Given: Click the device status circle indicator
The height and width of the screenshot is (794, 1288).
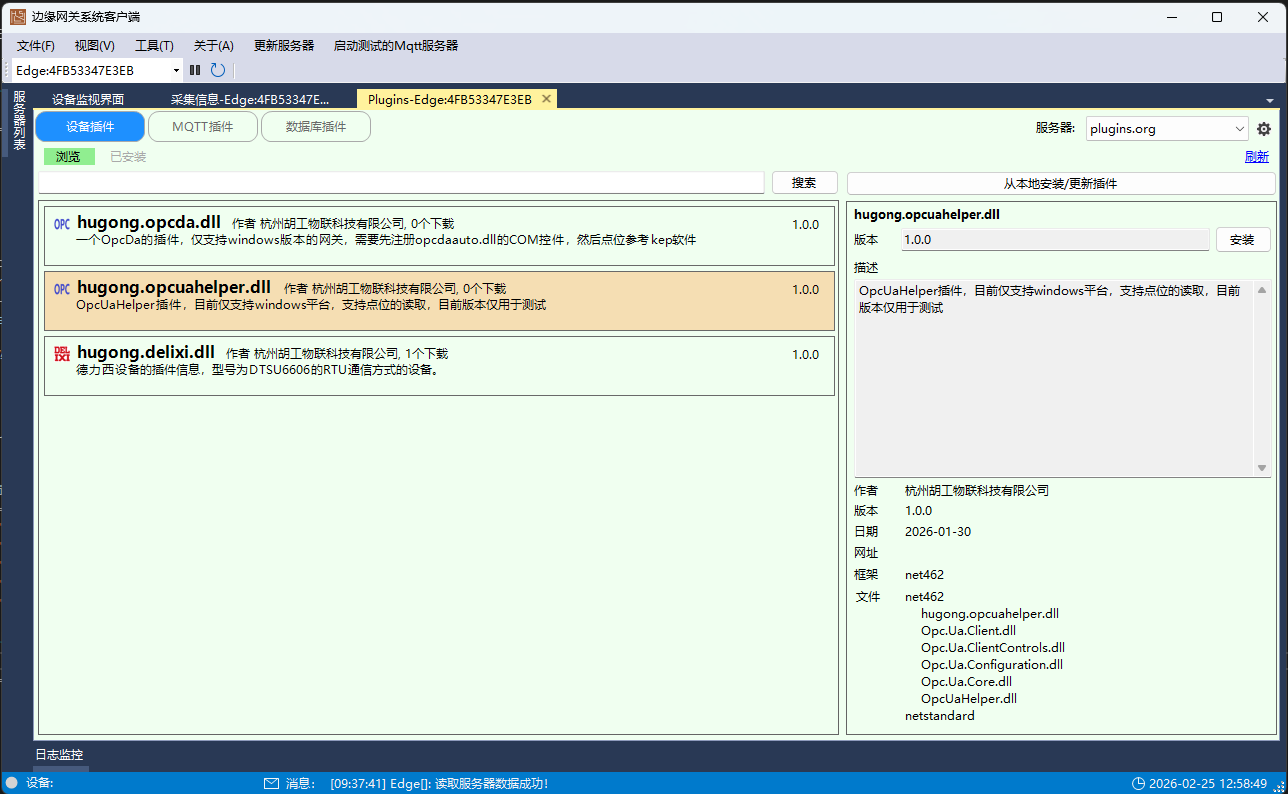Looking at the screenshot, I should tap(12, 783).
